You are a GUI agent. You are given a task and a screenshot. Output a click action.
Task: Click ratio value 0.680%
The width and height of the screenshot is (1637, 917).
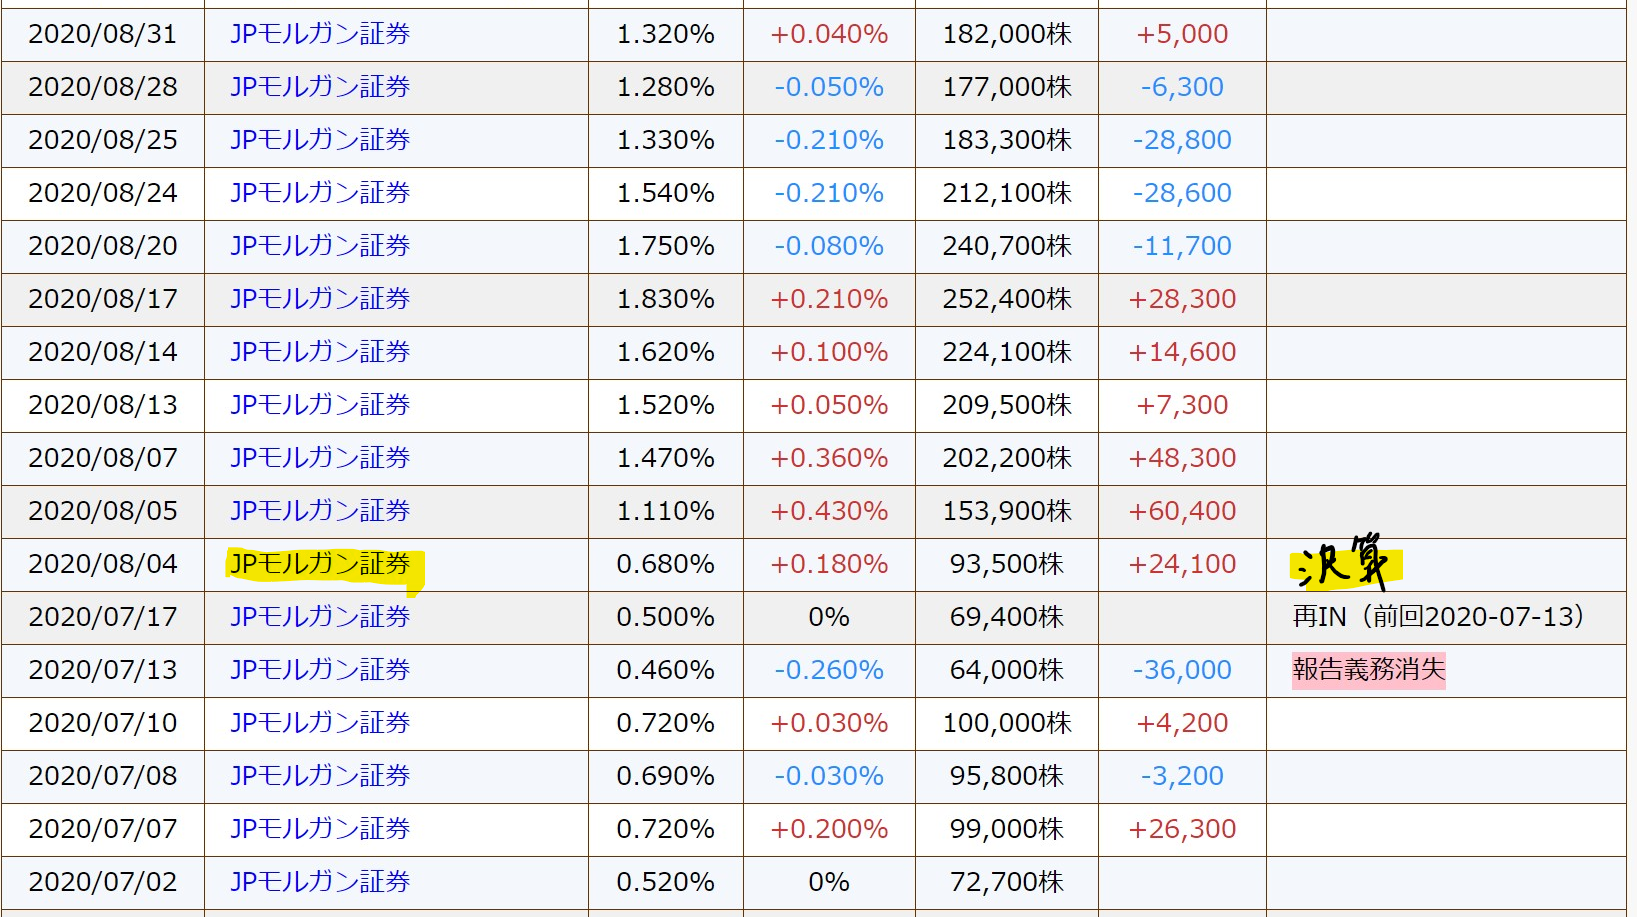[x=665, y=564]
